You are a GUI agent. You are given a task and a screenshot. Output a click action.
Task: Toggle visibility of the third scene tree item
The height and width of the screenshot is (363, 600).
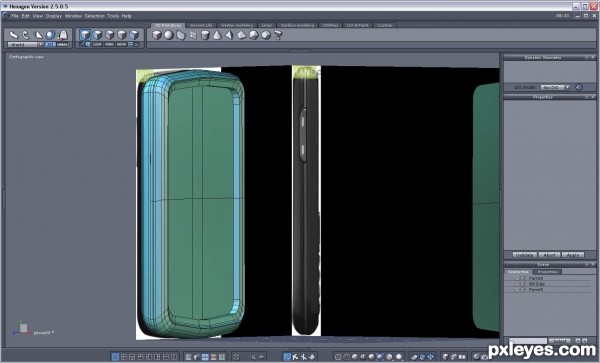(517, 290)
